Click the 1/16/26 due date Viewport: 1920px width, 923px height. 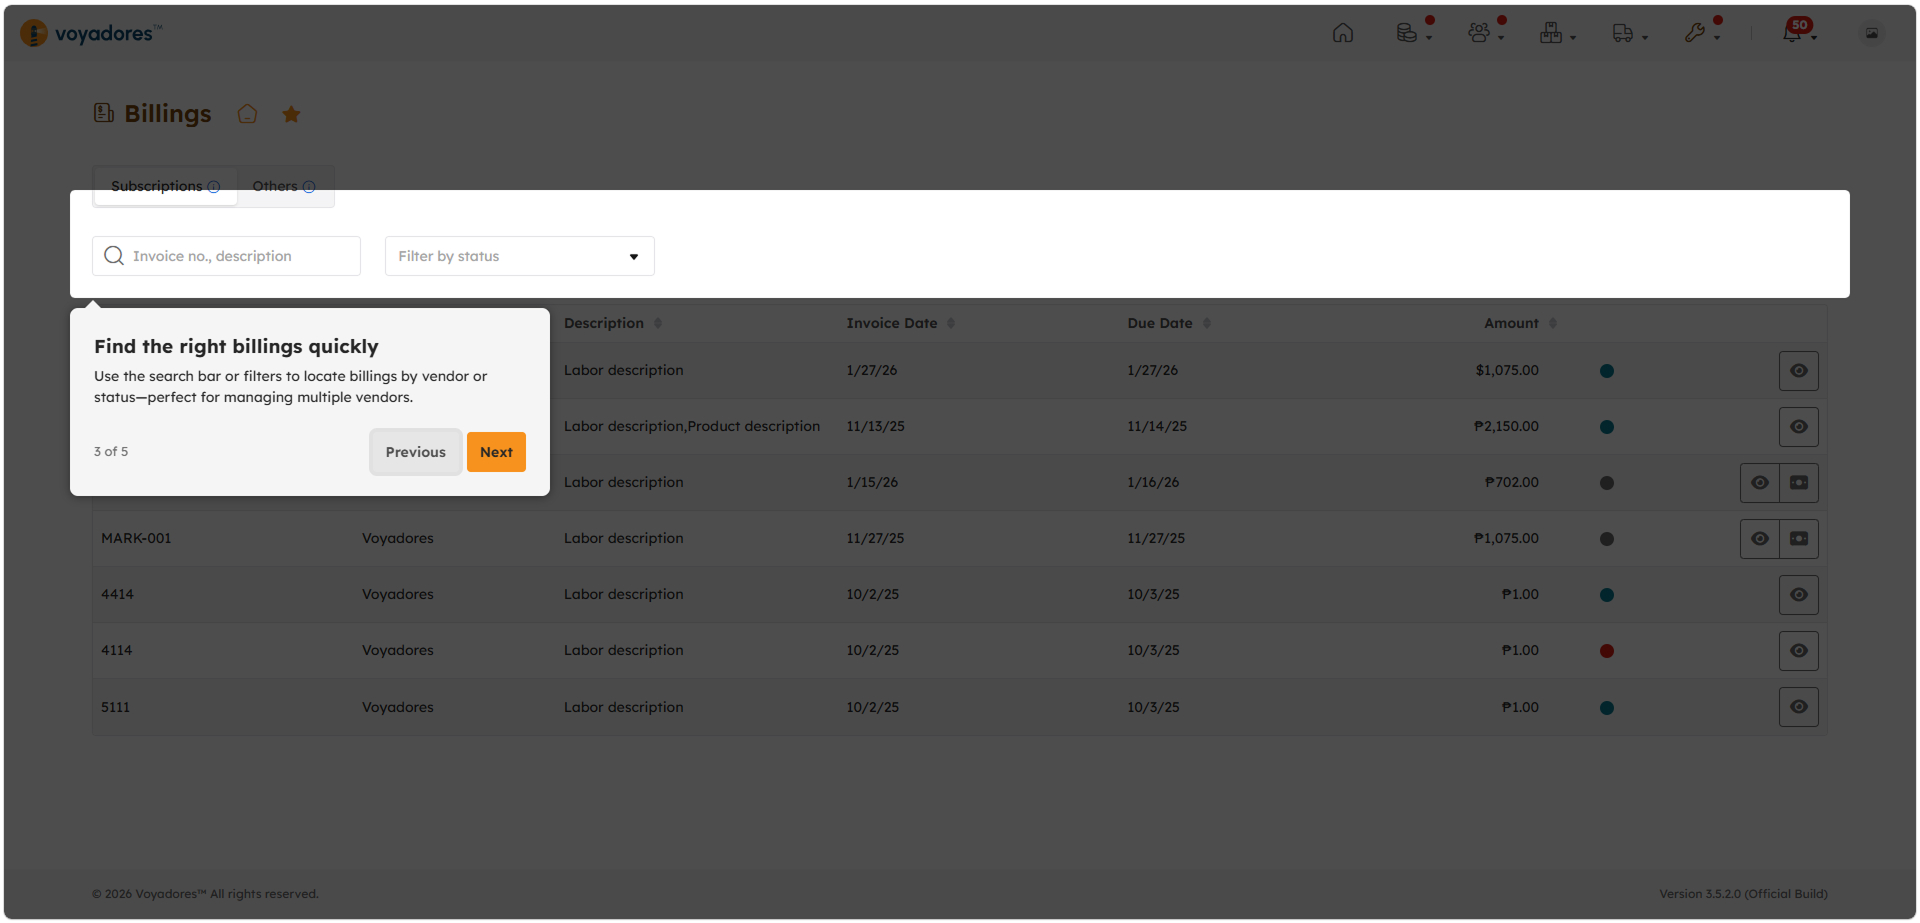point(1153,482)
